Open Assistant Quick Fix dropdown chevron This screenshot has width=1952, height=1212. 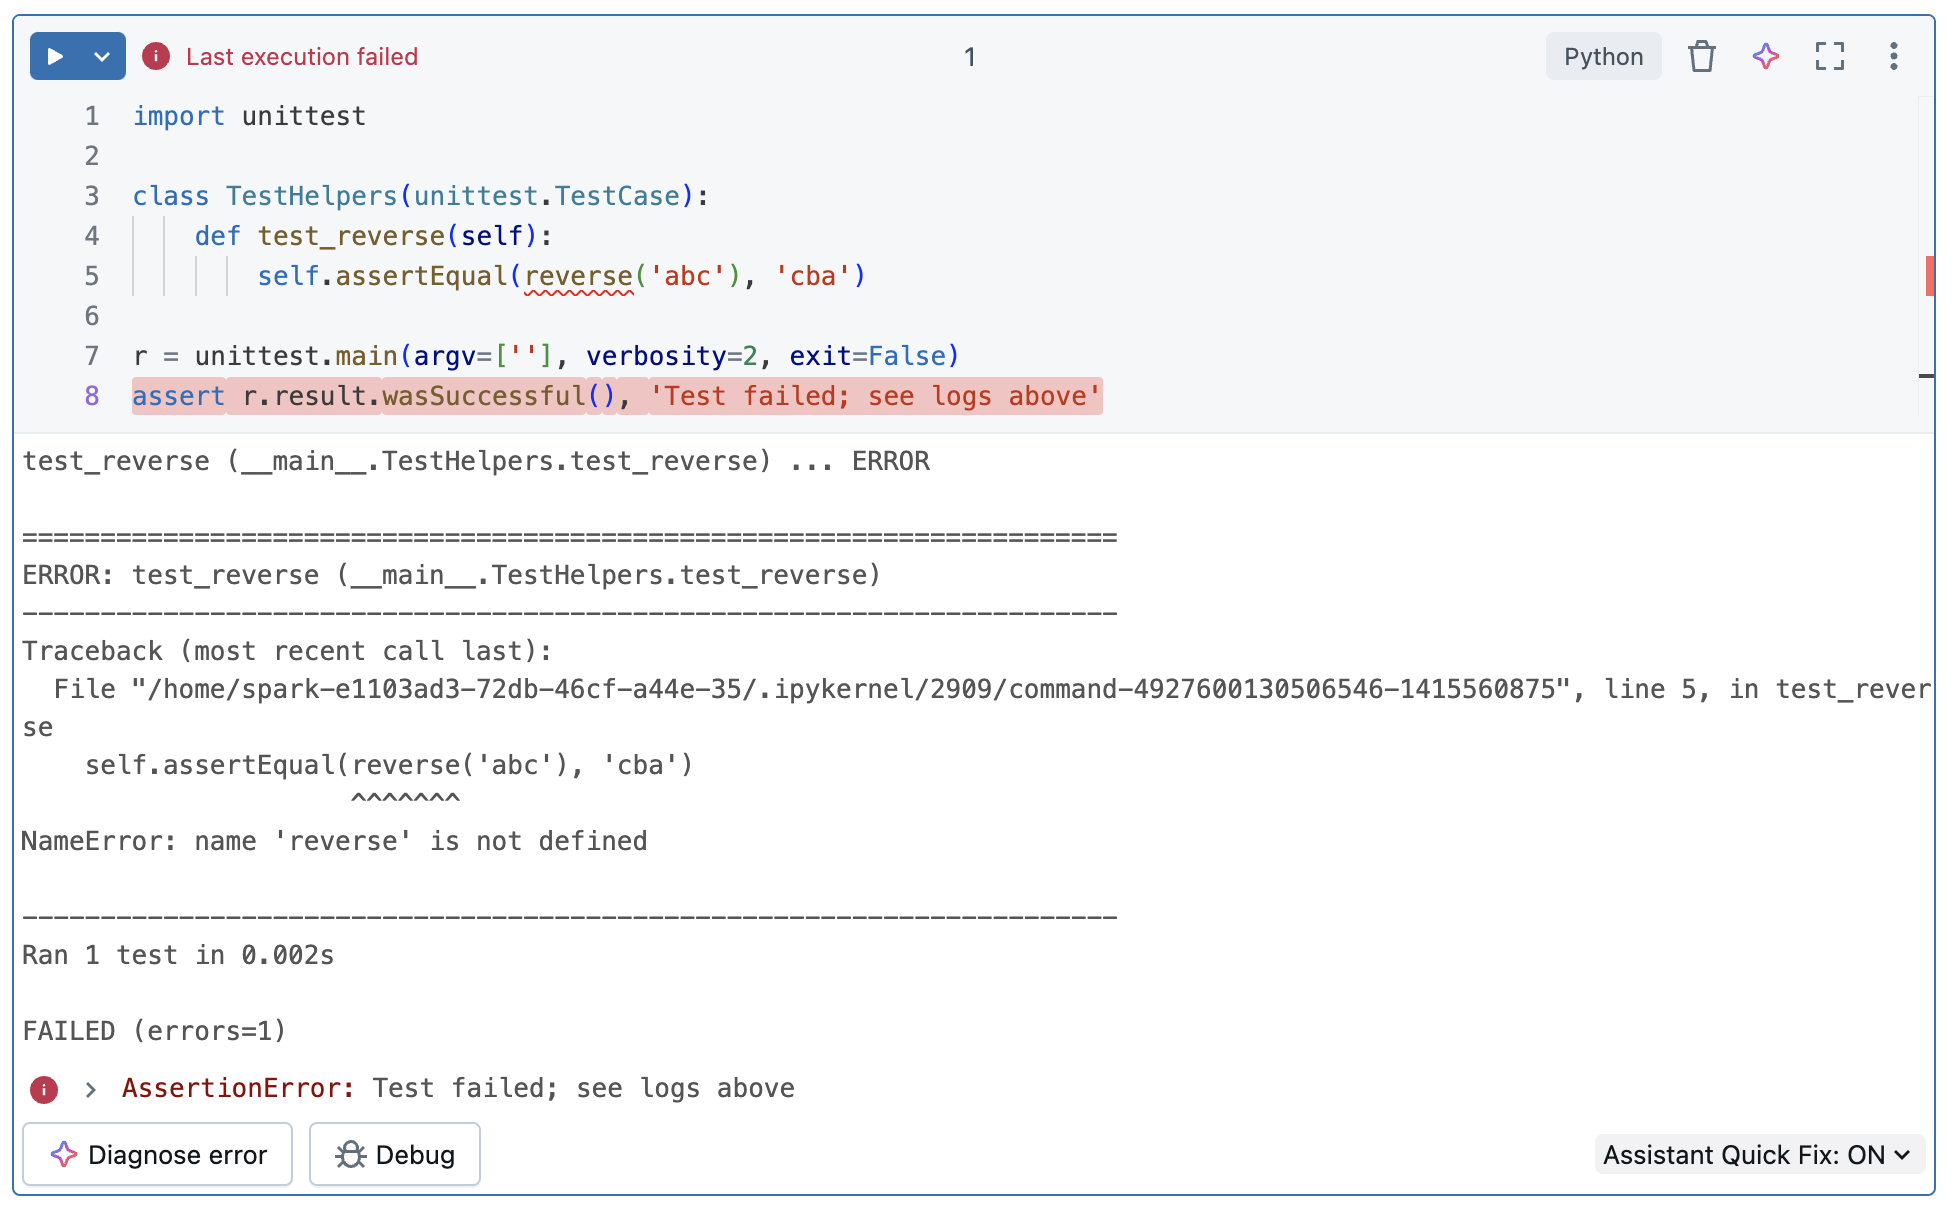(1903, 1155)
